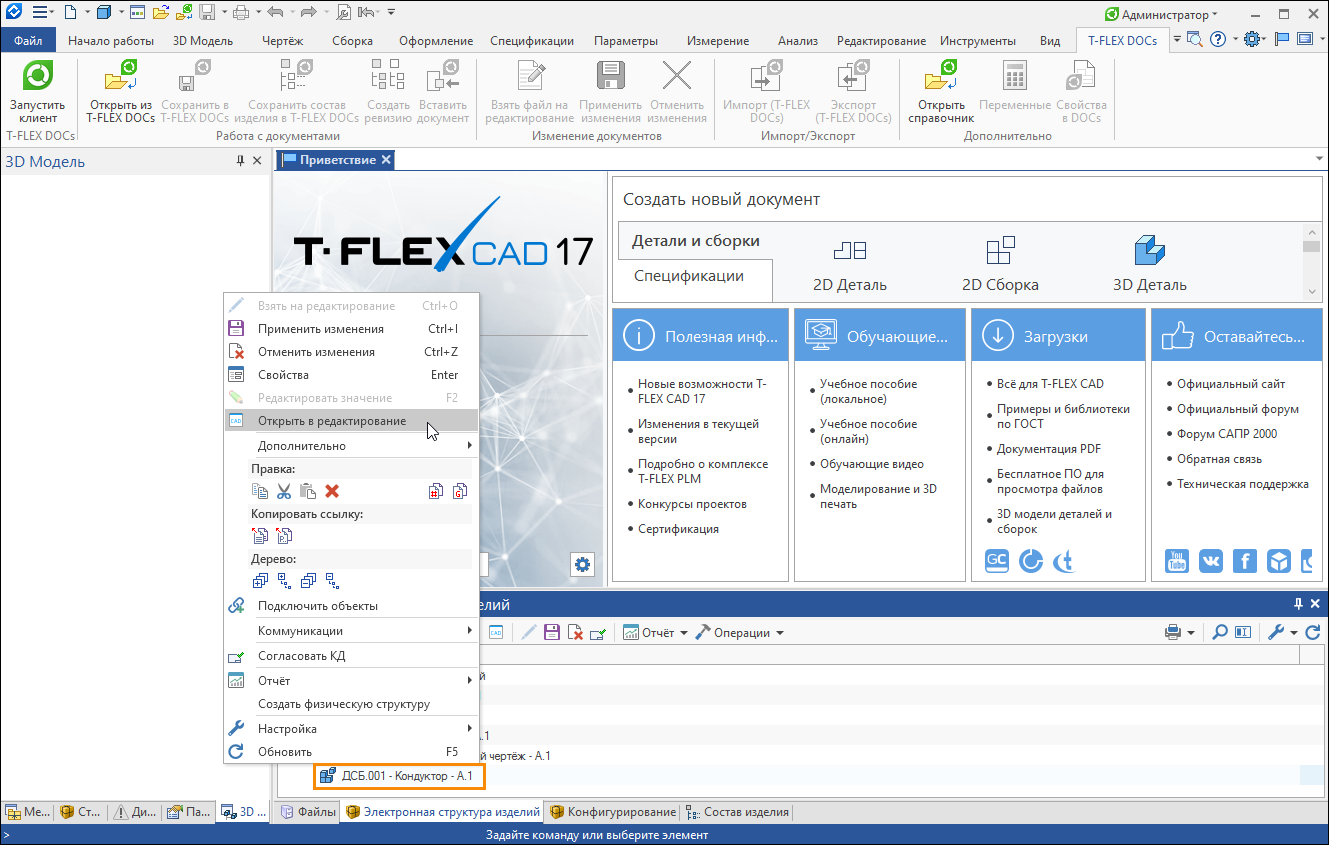This screenshot has width=1329, height=845.
Task: Open the Обучающие видео link
Action: pos(872,464)
